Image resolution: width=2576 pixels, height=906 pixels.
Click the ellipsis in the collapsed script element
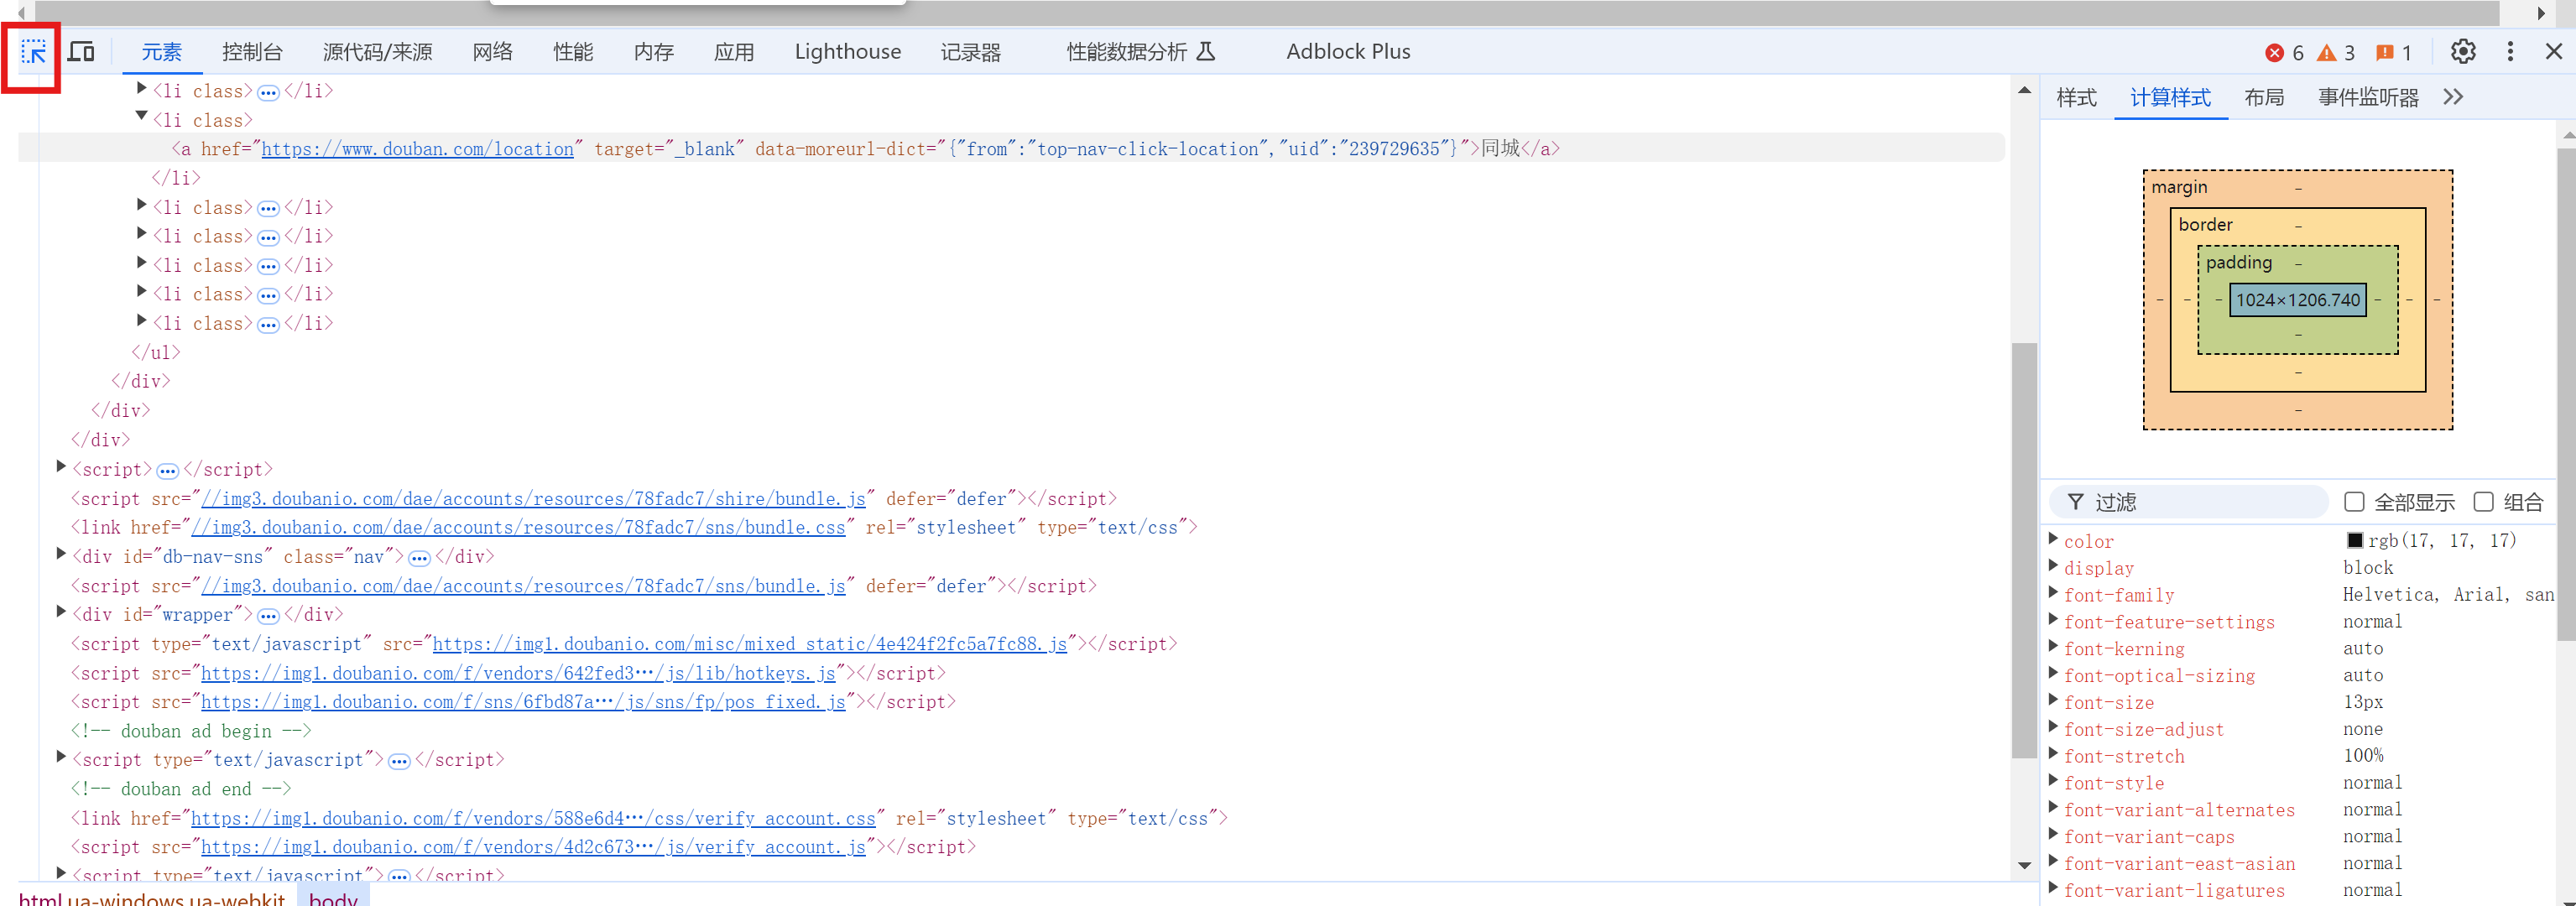click(x=167, y=471)
